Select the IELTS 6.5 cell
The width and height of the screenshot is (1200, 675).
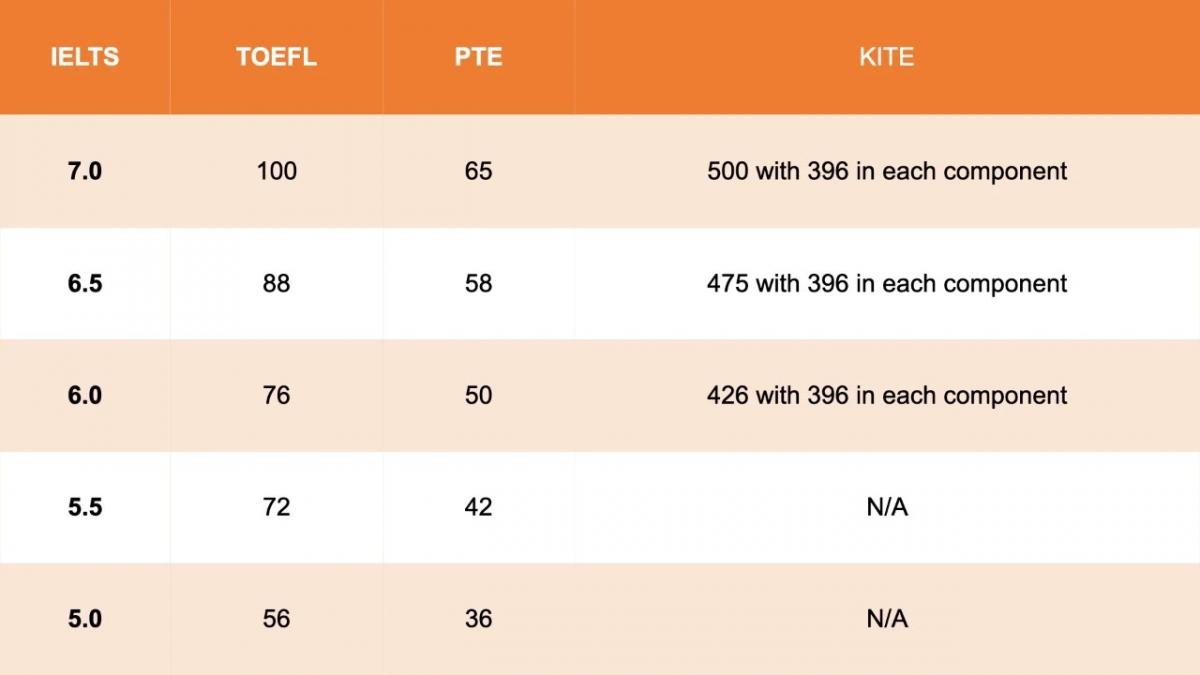(x=85, y=283)
